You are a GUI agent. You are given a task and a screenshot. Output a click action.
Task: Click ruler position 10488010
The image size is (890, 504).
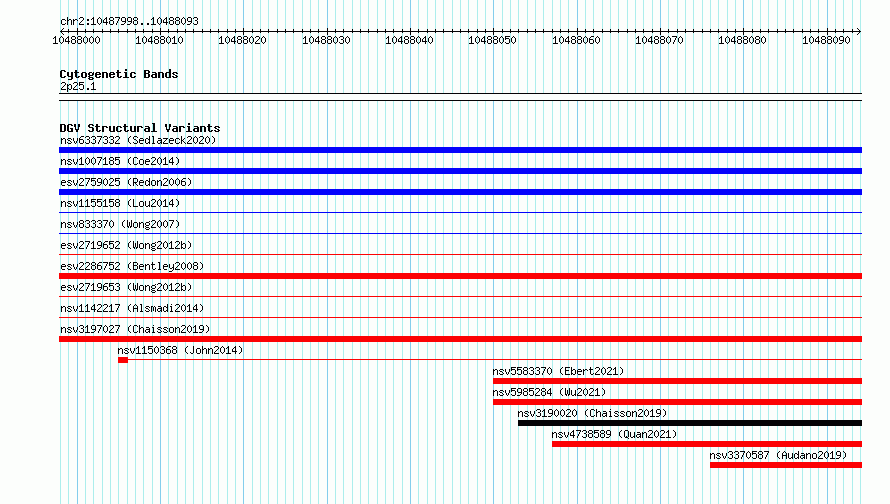pos(159,40)
